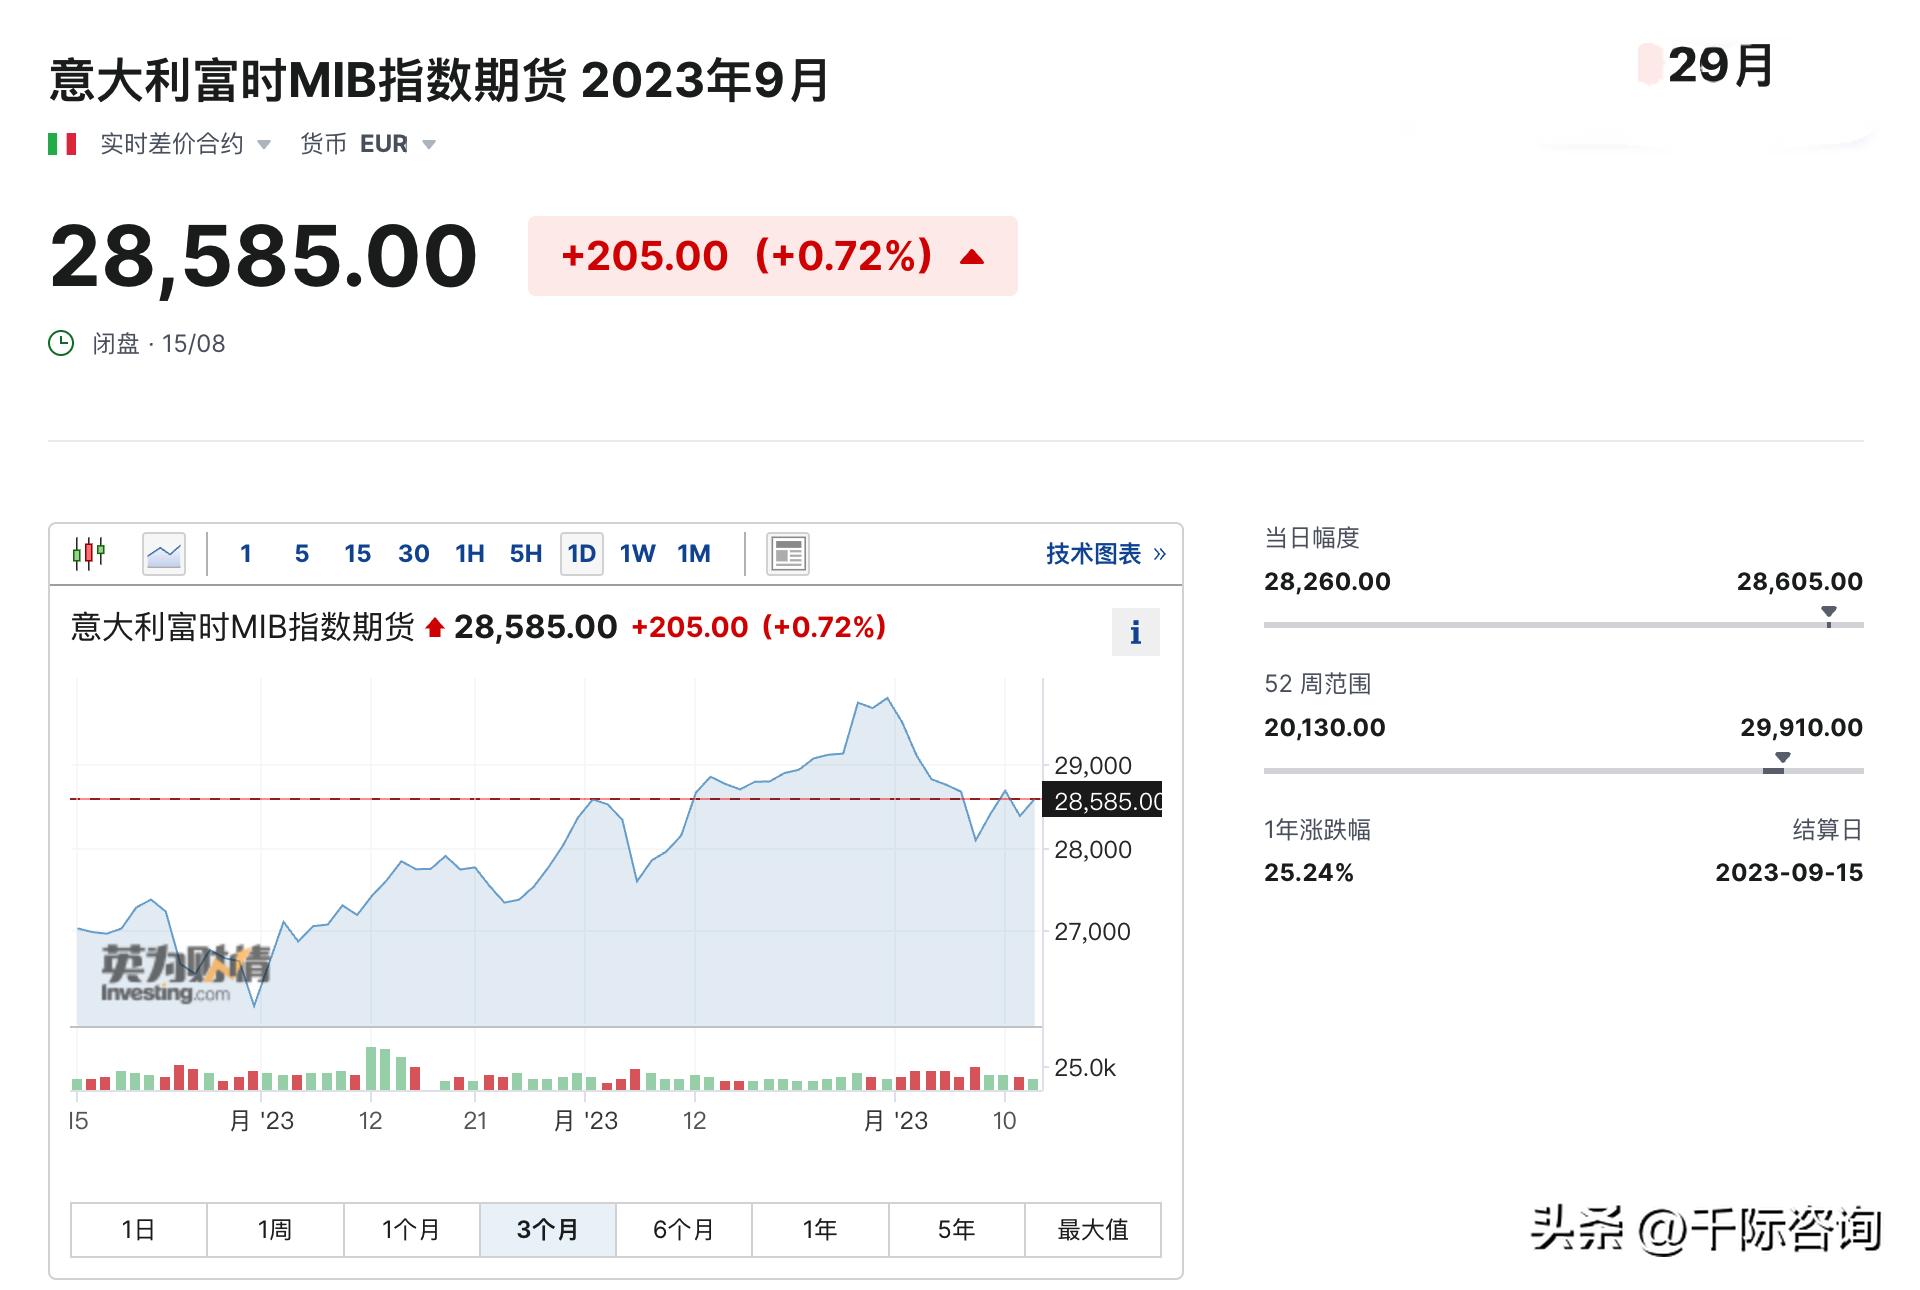Switch to the 1W timeframe
This screenshot has height=1290, width=1920.
637,553
